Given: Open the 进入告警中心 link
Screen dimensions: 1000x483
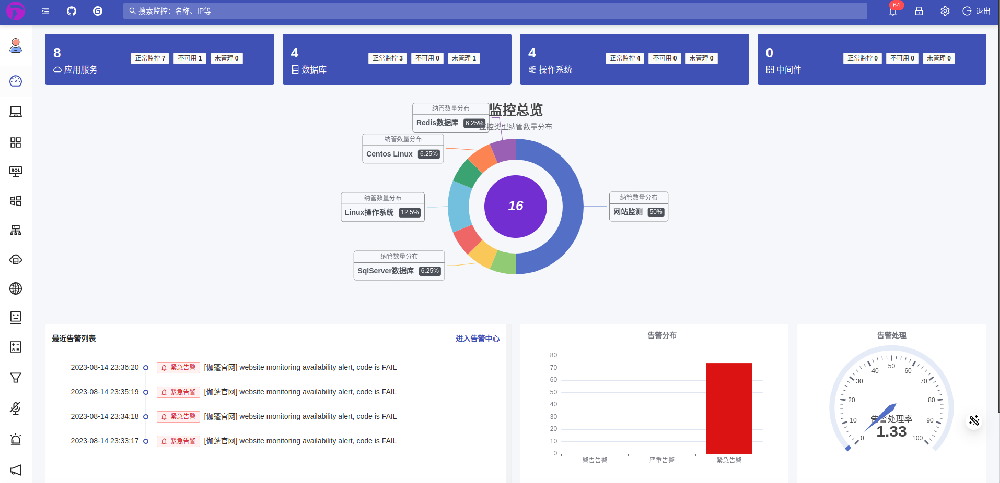Looking at the screenshot, I should pos(477,339).
